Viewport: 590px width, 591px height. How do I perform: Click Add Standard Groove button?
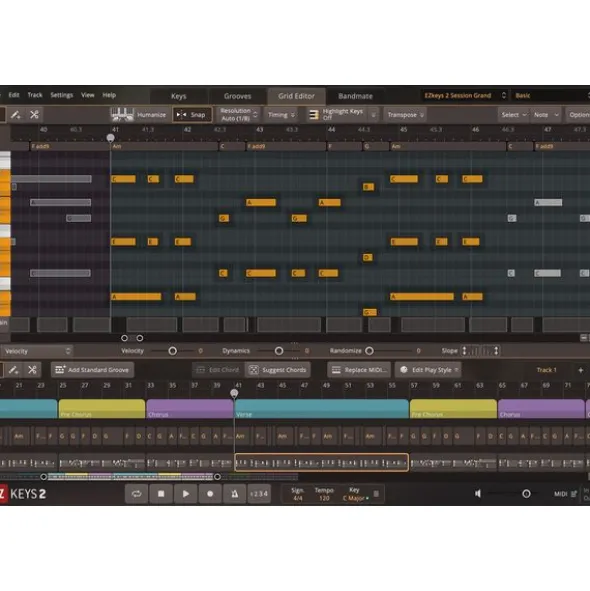pyautogui.click(x=92, y=370)
